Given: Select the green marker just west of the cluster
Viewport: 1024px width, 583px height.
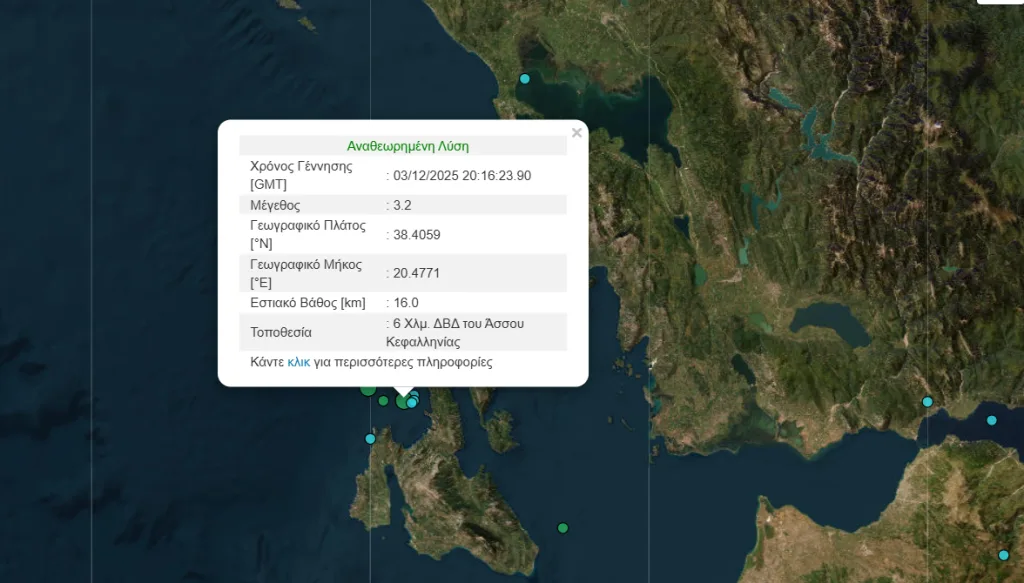Looking at the screenshot, I should tap(383, 401).
